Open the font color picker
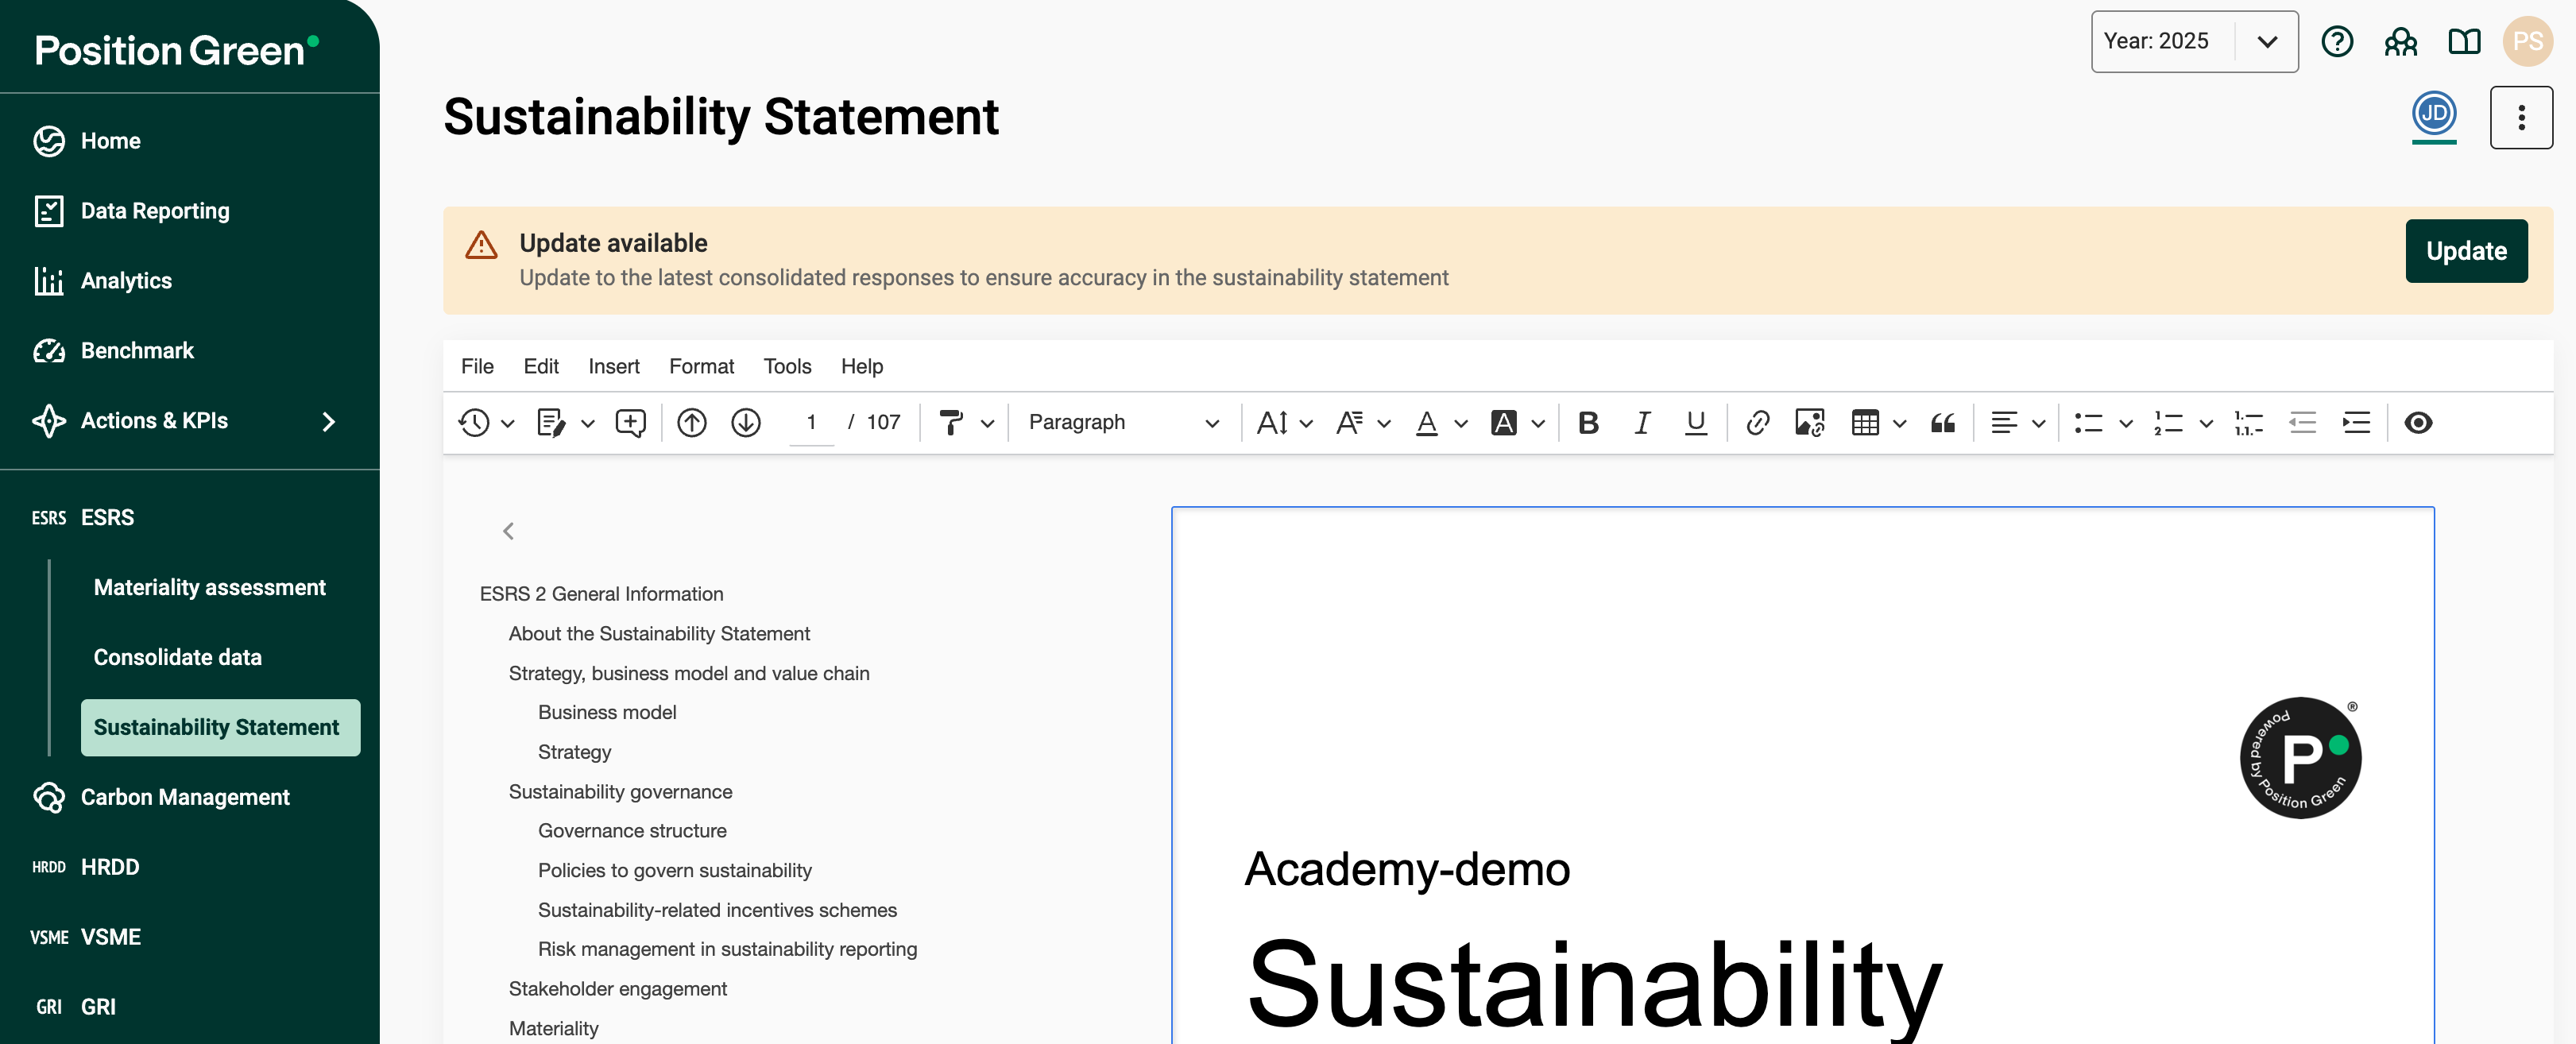The image size is (2576, 1044). click(1427, 423)
